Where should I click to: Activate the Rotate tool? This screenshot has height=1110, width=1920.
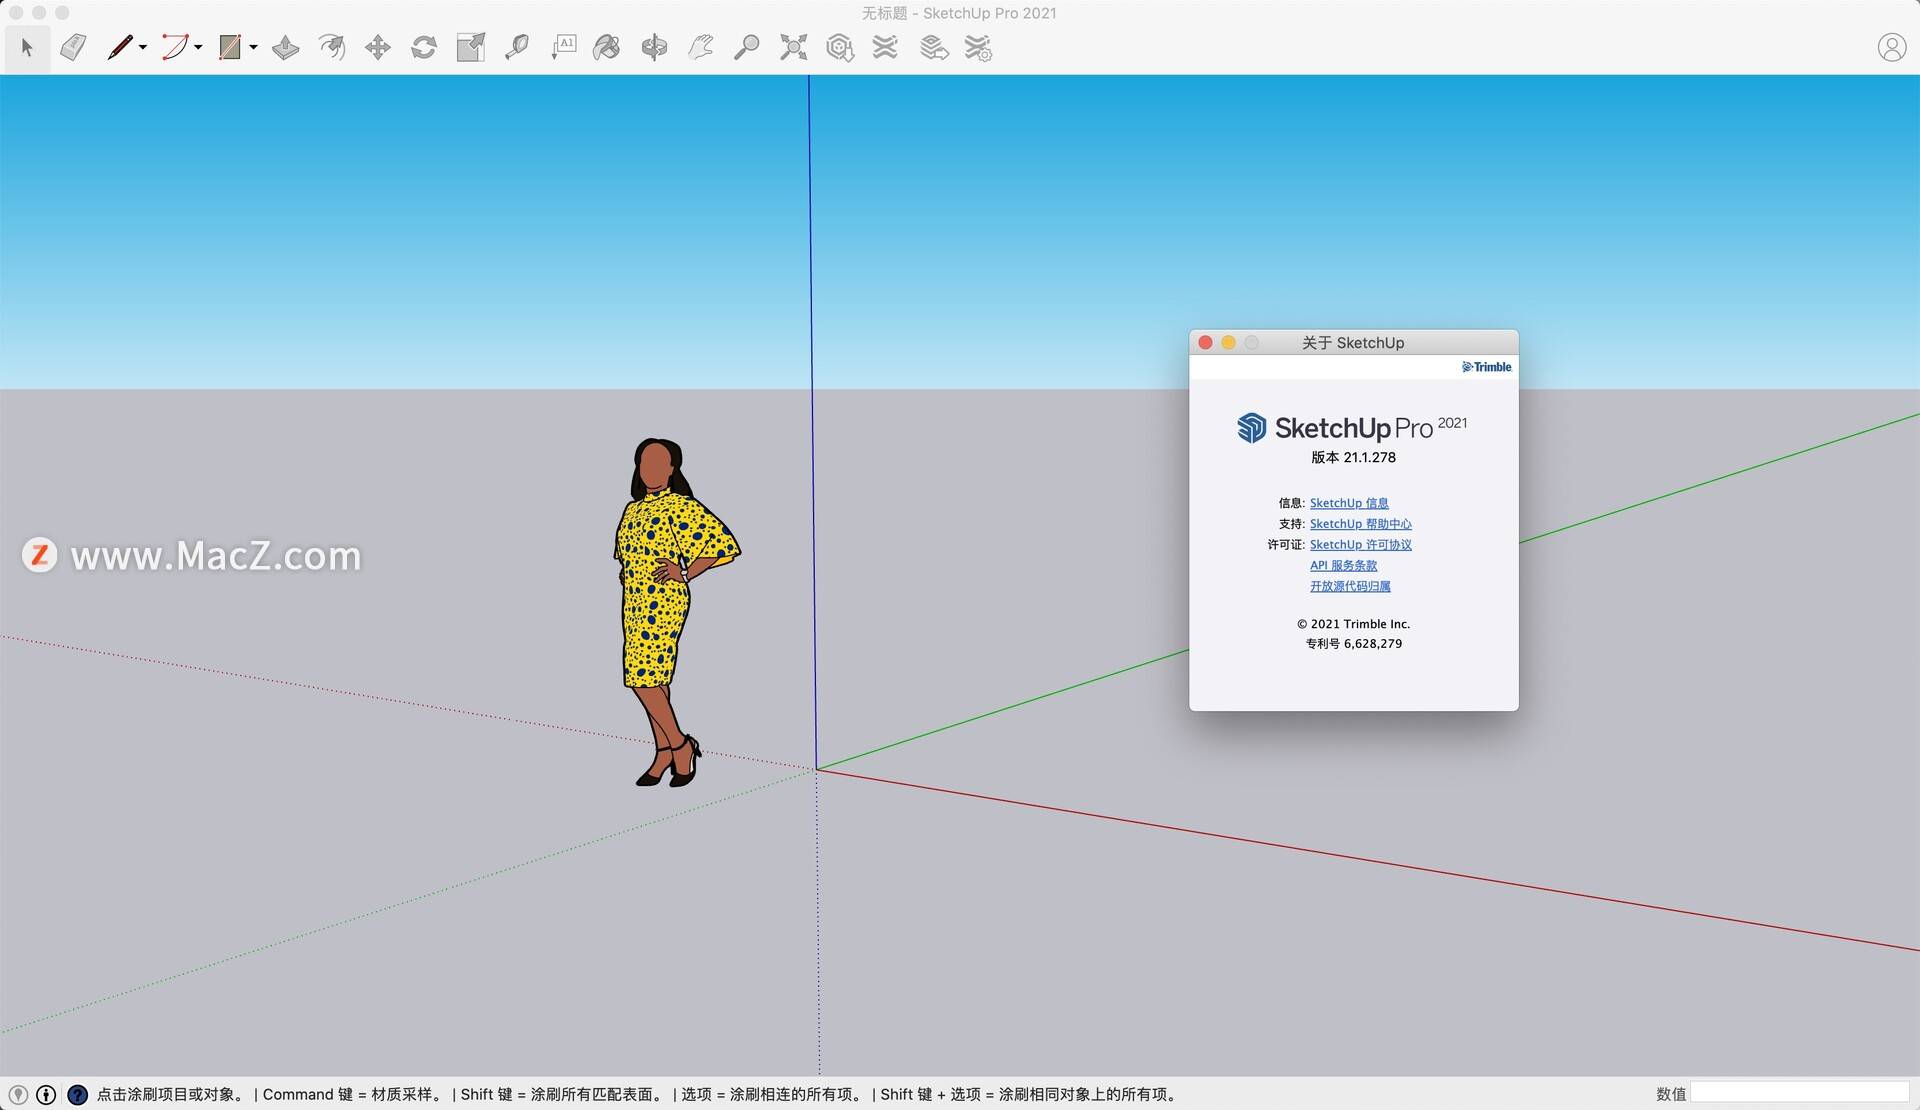click(424, 47)
